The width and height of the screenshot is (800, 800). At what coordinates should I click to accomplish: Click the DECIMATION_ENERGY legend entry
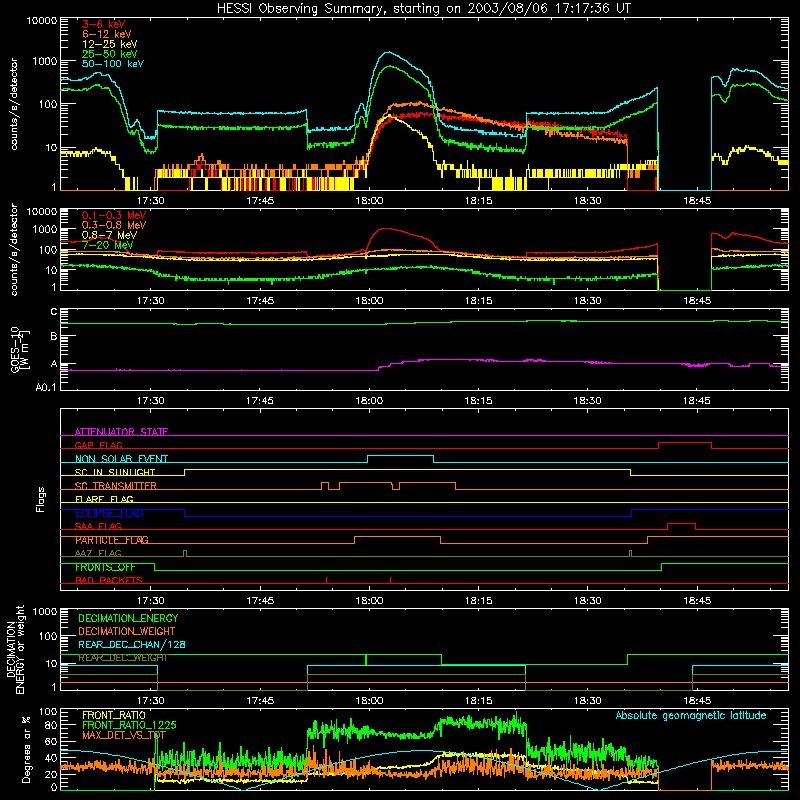click(x=128, y=618)
